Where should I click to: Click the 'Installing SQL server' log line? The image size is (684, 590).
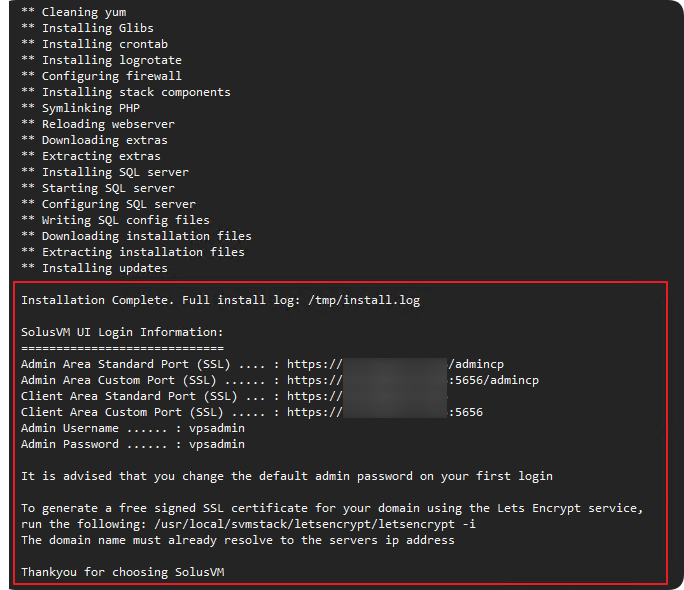pyautogui.click(x=105, y=172)
